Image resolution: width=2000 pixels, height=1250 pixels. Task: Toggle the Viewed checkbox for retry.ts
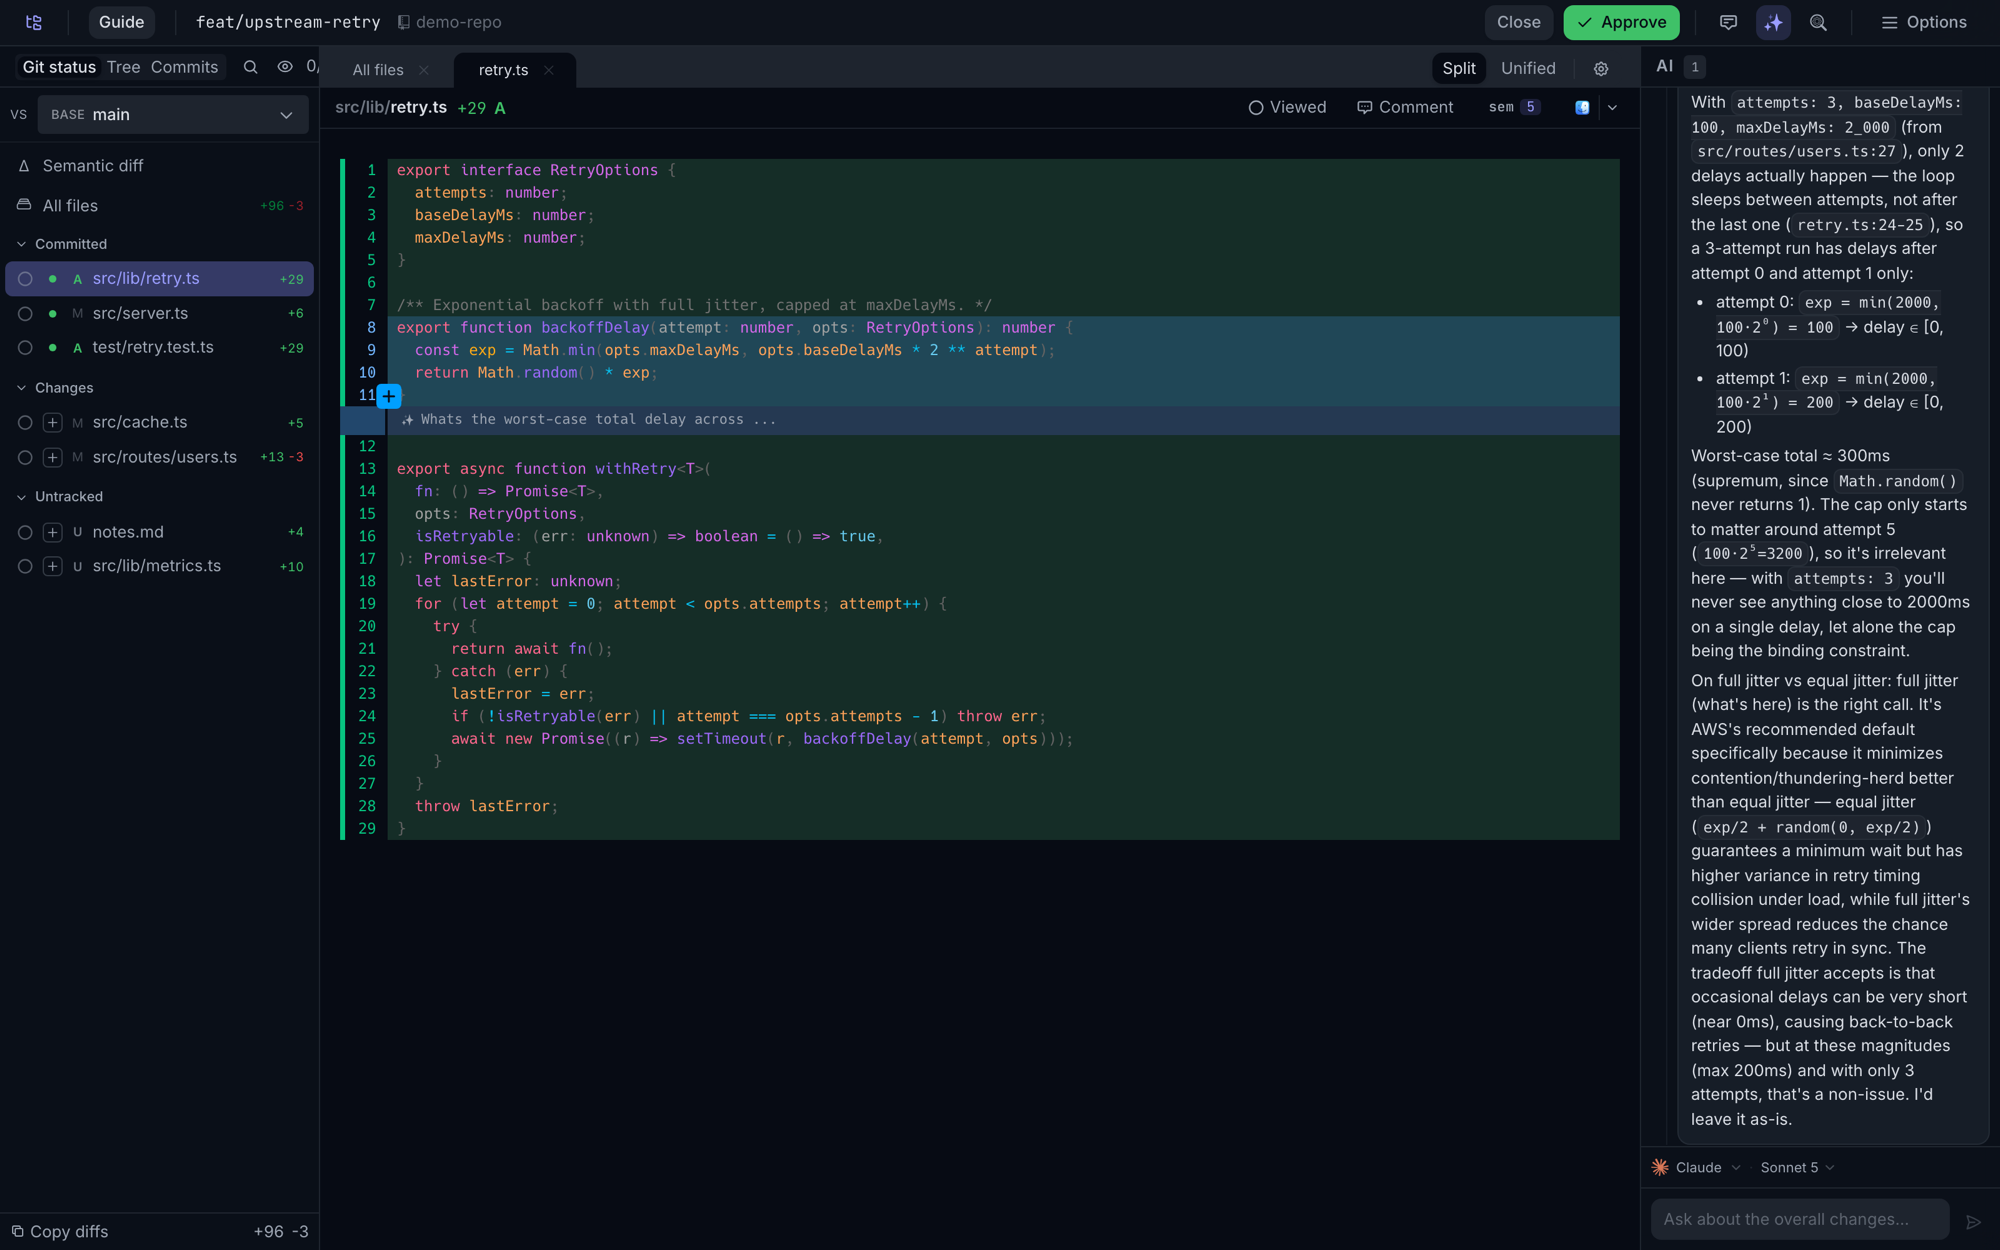[x=1287, y=107]
